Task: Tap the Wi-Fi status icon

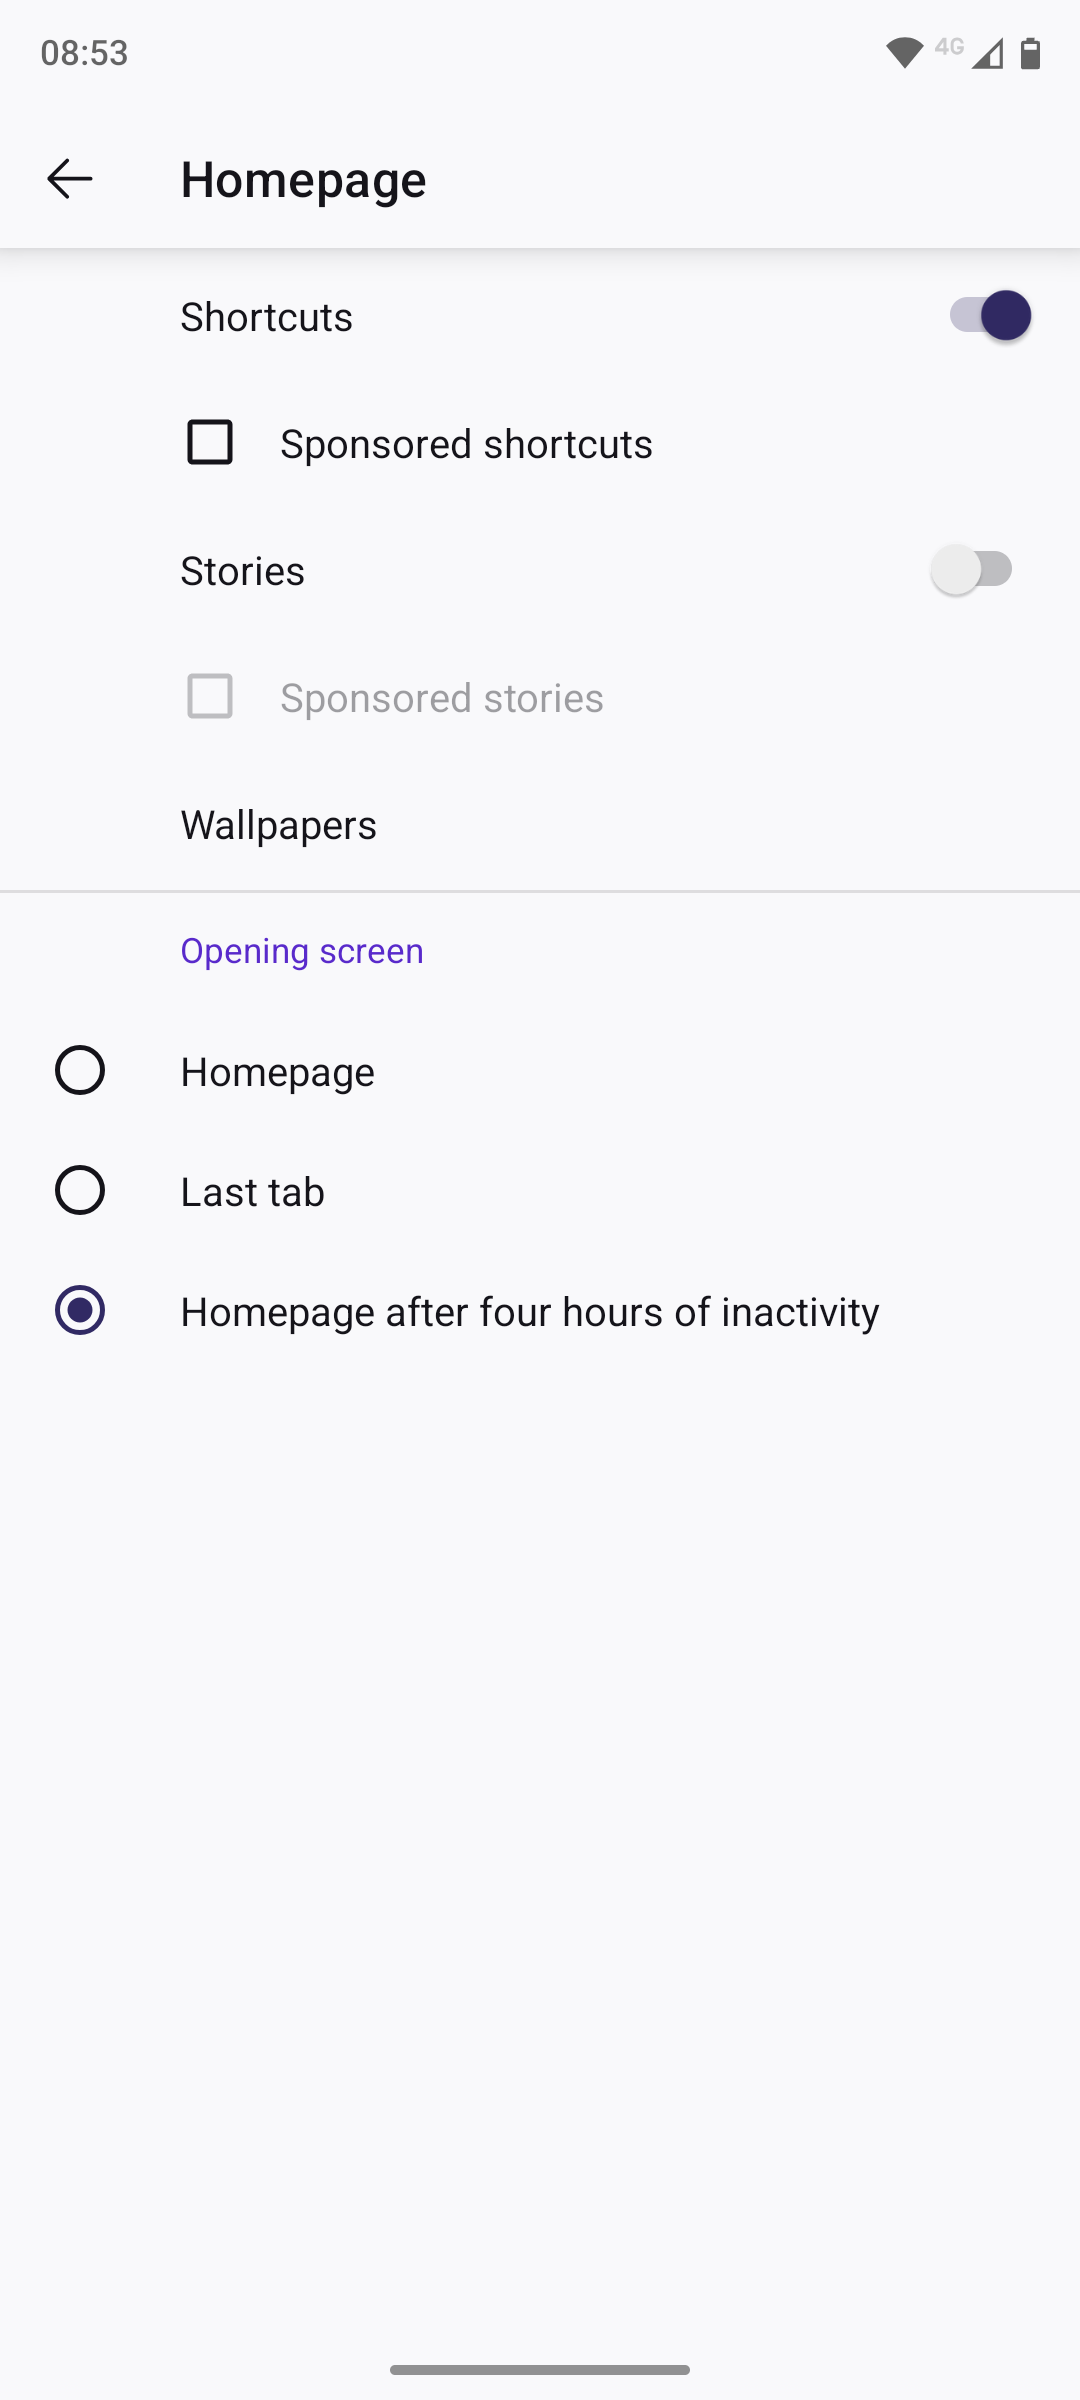Action: click(904, 53)
